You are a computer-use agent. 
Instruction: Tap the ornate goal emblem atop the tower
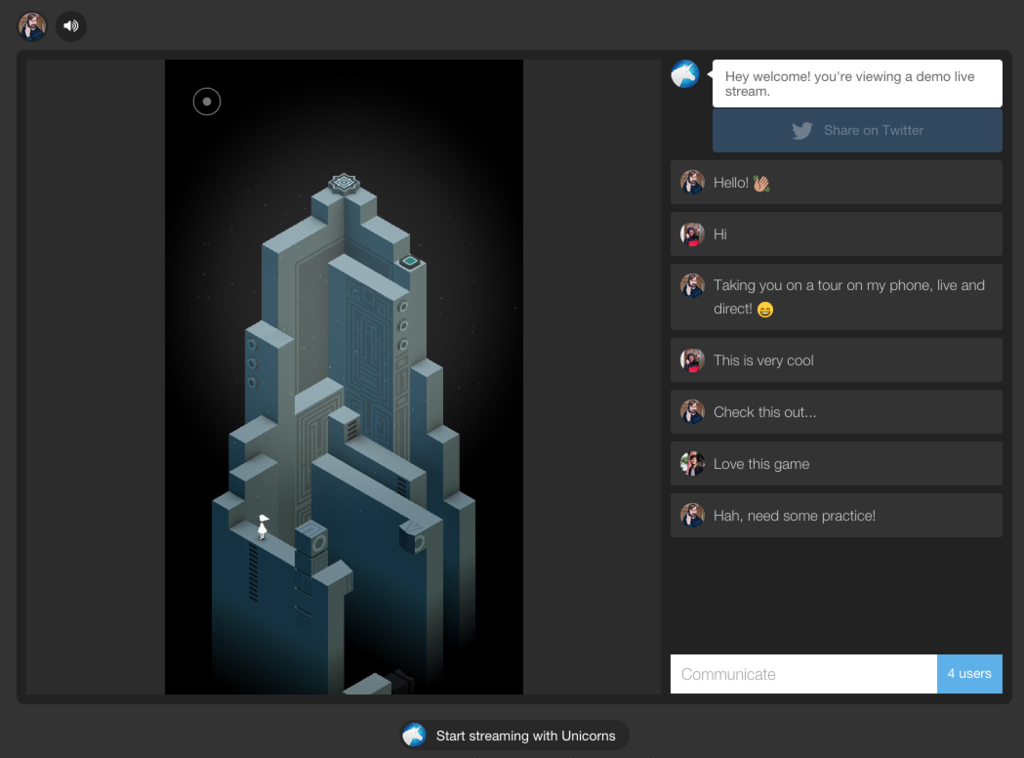[344, 183]
